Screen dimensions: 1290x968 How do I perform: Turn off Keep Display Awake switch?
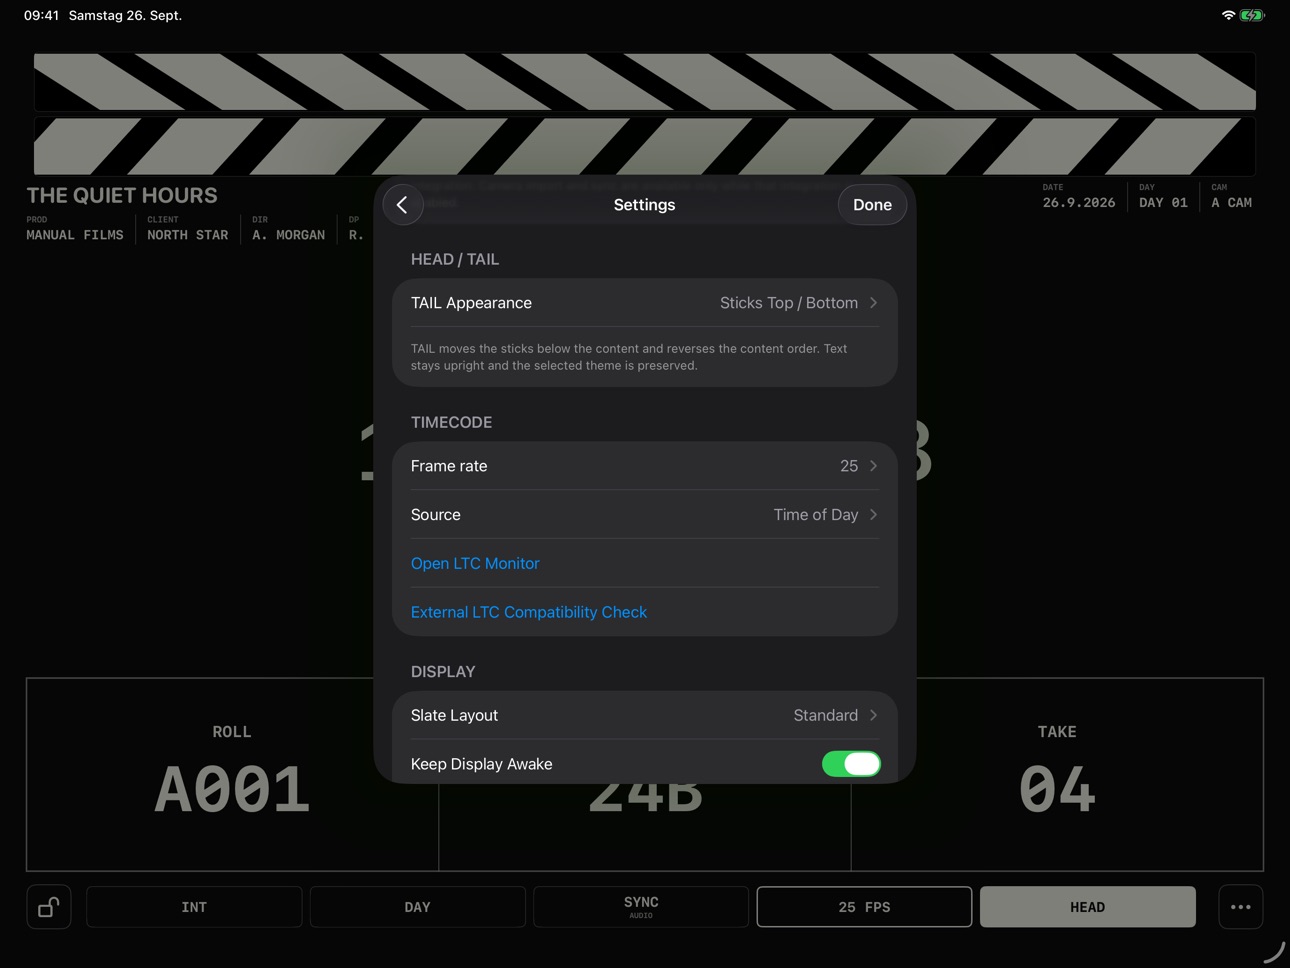(851, 764)
